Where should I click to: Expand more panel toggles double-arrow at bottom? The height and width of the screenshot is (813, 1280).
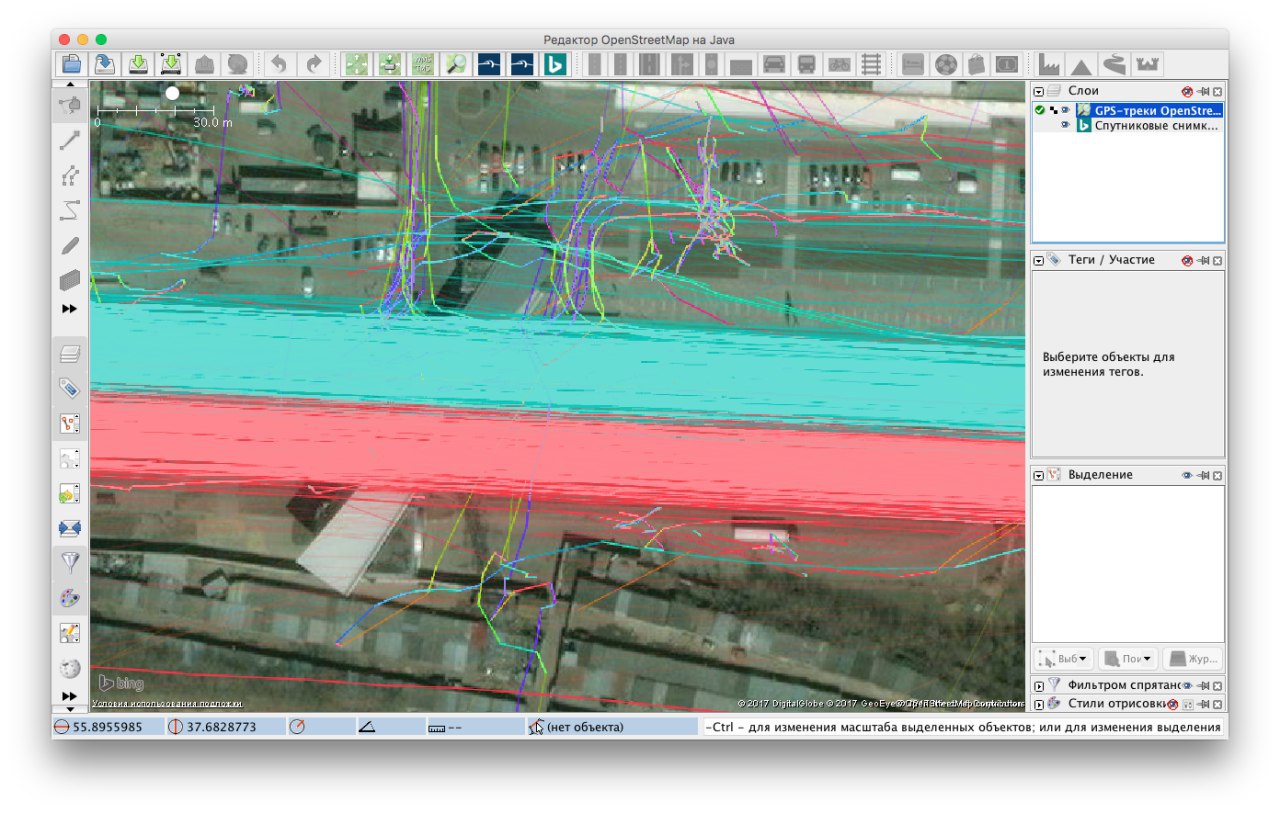70,695
